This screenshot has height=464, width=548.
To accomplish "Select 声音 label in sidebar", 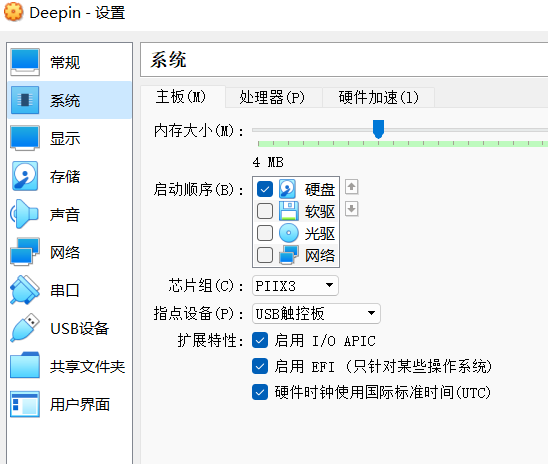I will pyautogui.click(x=65, y=214).
